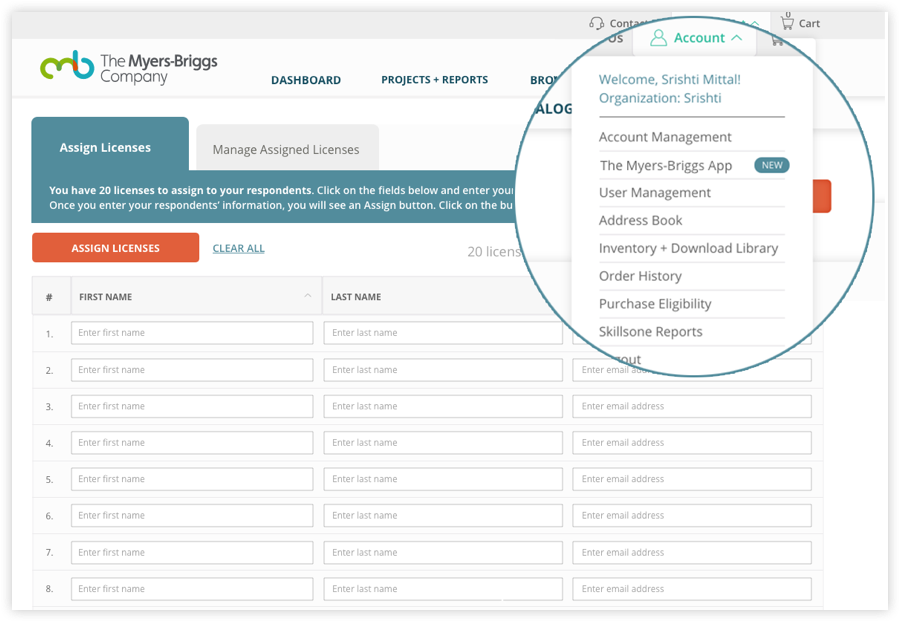The image size is (900, 622).
Task: Click the Account user profile icon
Action: (658, 38)
